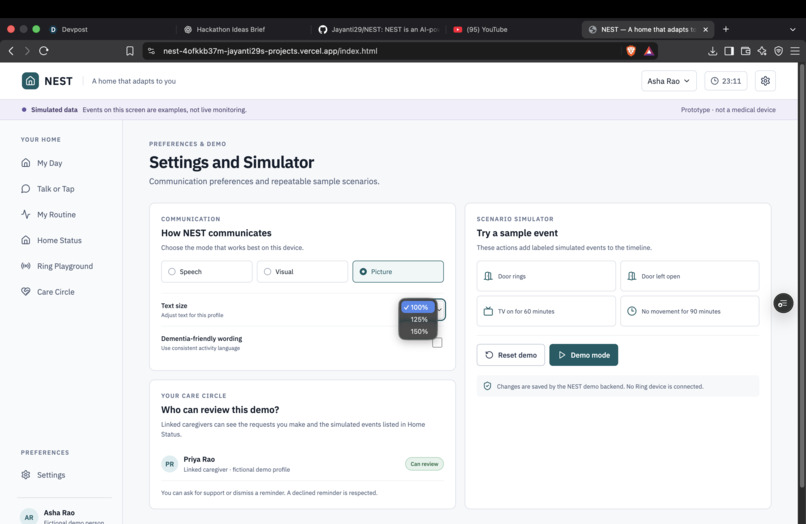This screenshot has height=524, width=806.
Task: Open Ring Playground in the sidebar
Action: [x=65, y=266]
